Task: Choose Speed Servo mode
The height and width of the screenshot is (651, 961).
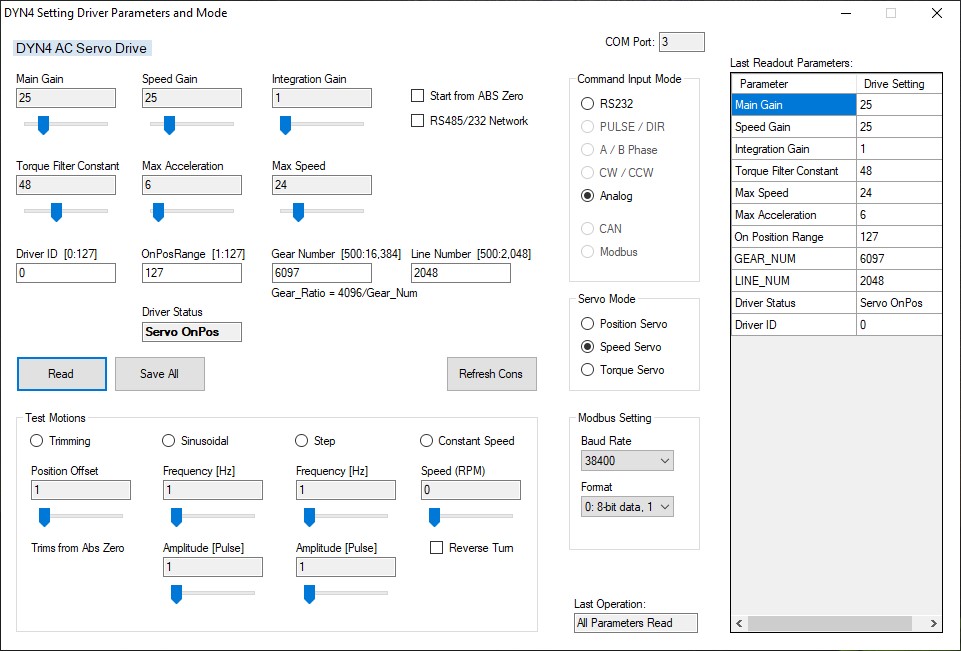Action: (x=620, y=347)
